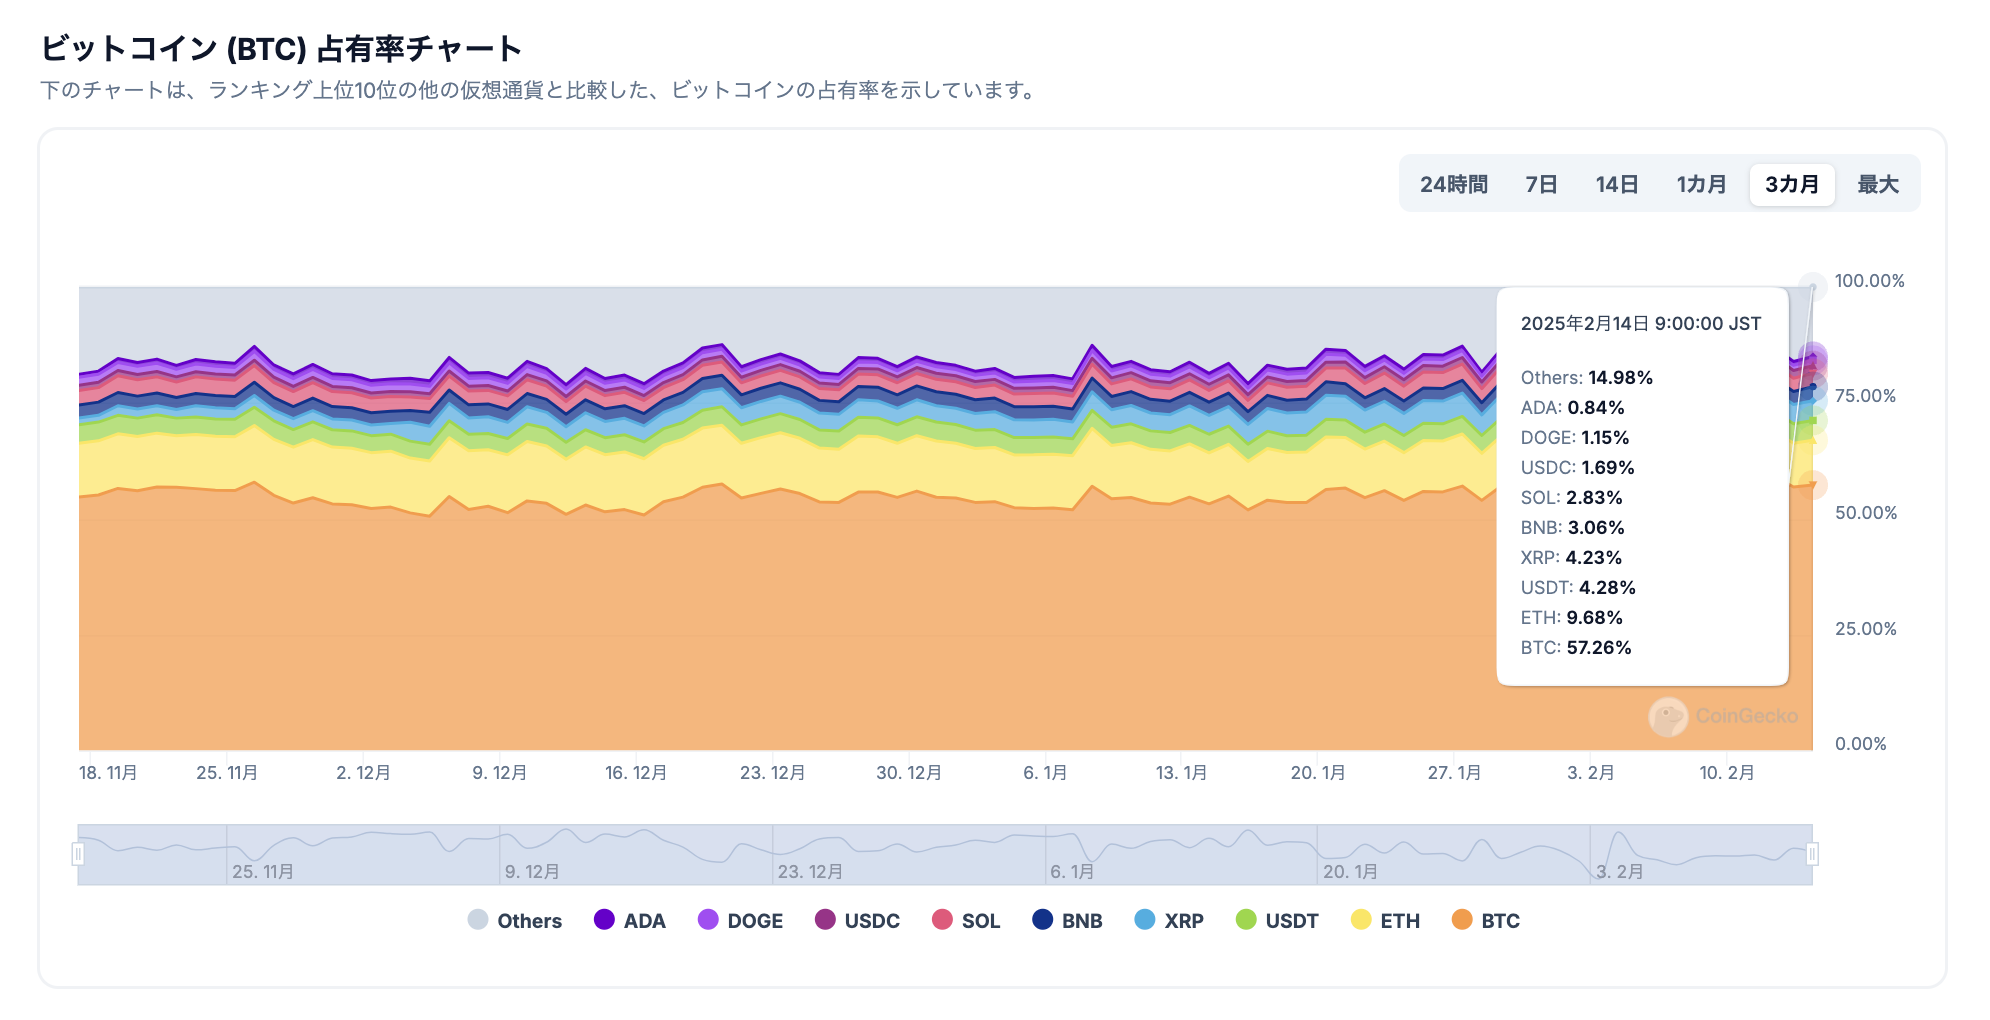Click the USDC maroon legend dot
The height and width of the screenshot is (1020, 1990).
coord(826,920)
